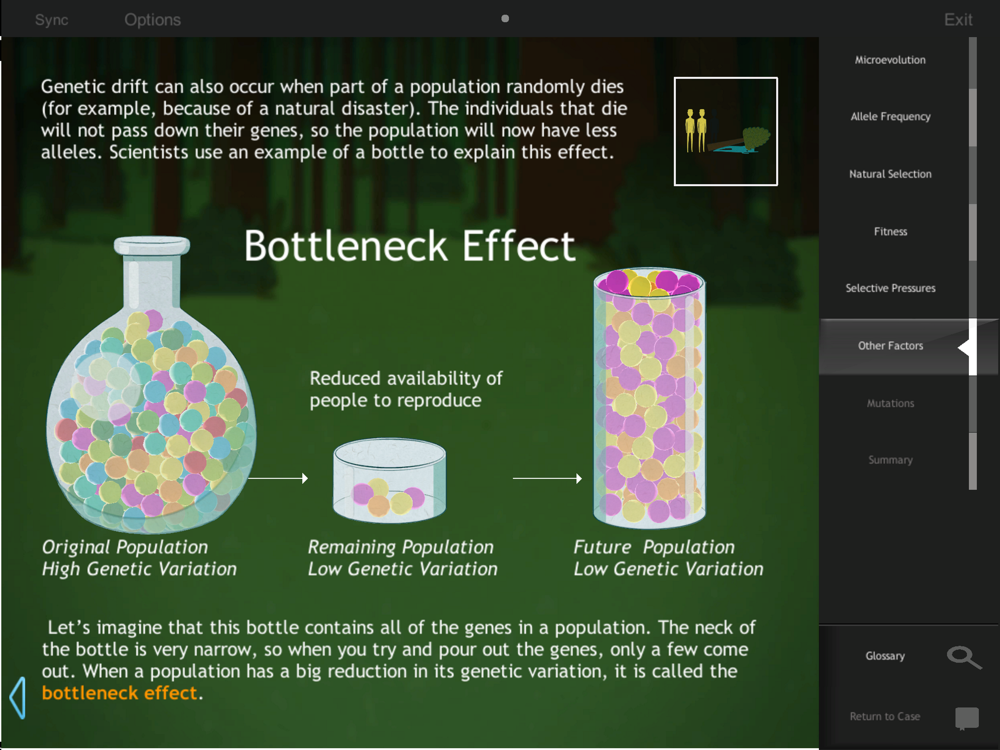Open Natural Selection section
The width and height of the screenshot is (1000, 750).
(x=890, y=174)
